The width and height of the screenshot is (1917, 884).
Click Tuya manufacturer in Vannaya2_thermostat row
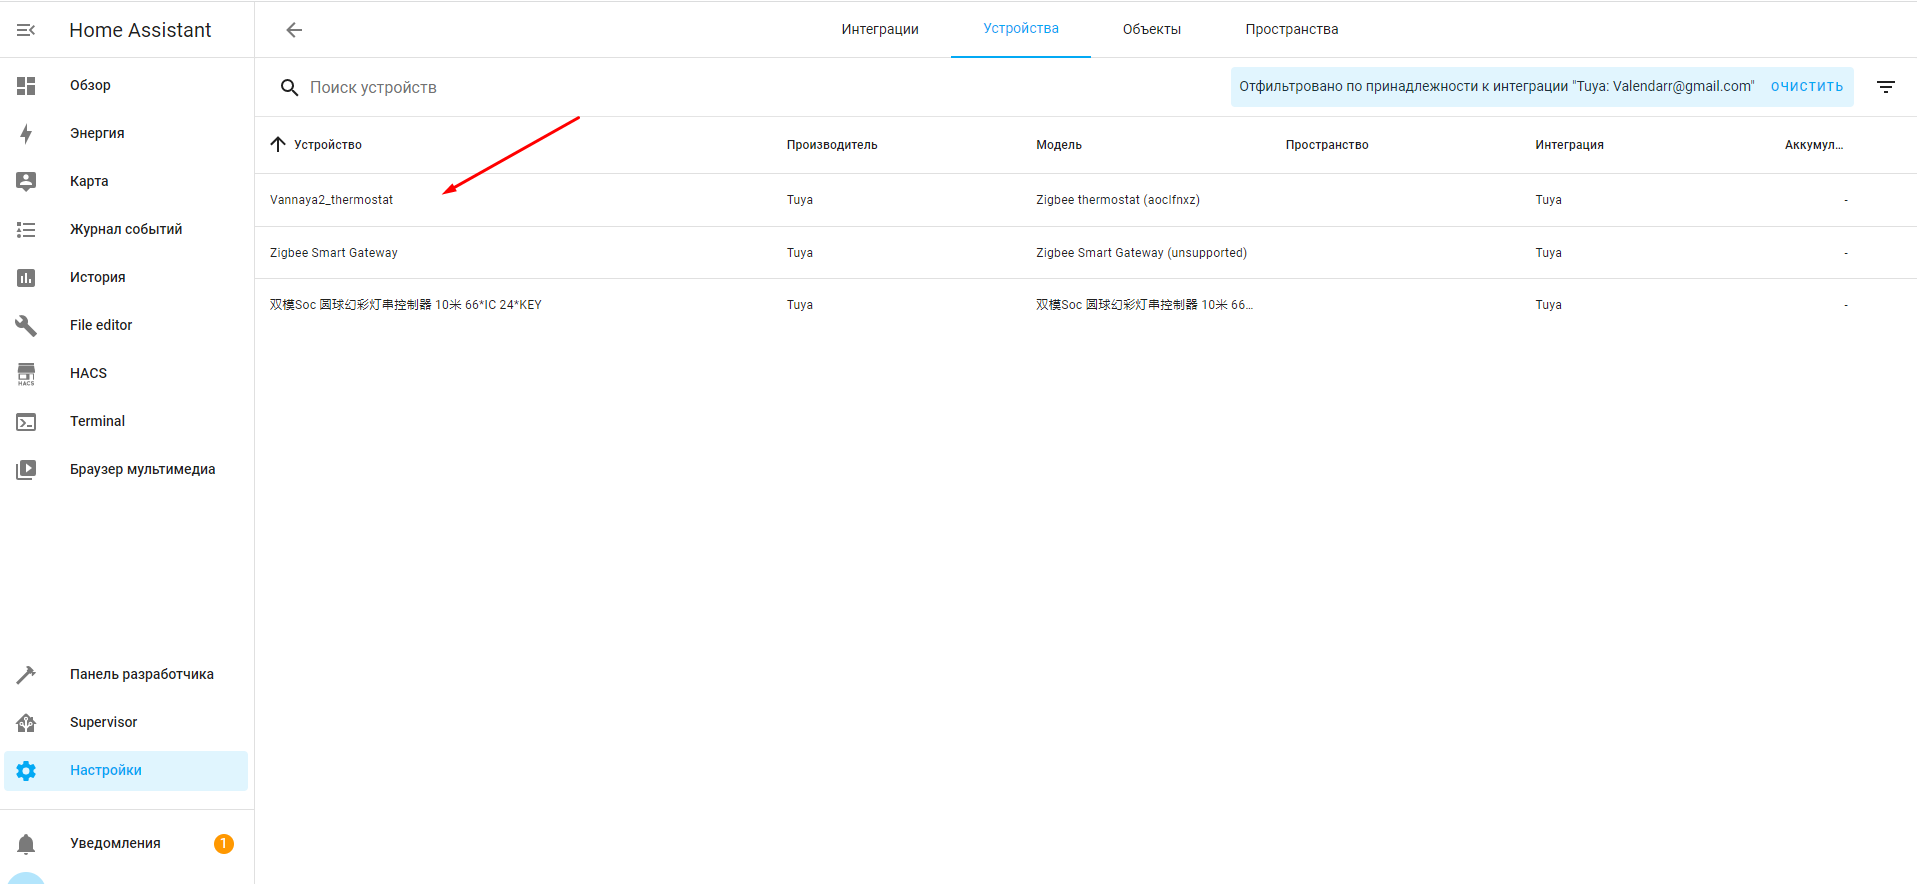[x=800, y=200]
